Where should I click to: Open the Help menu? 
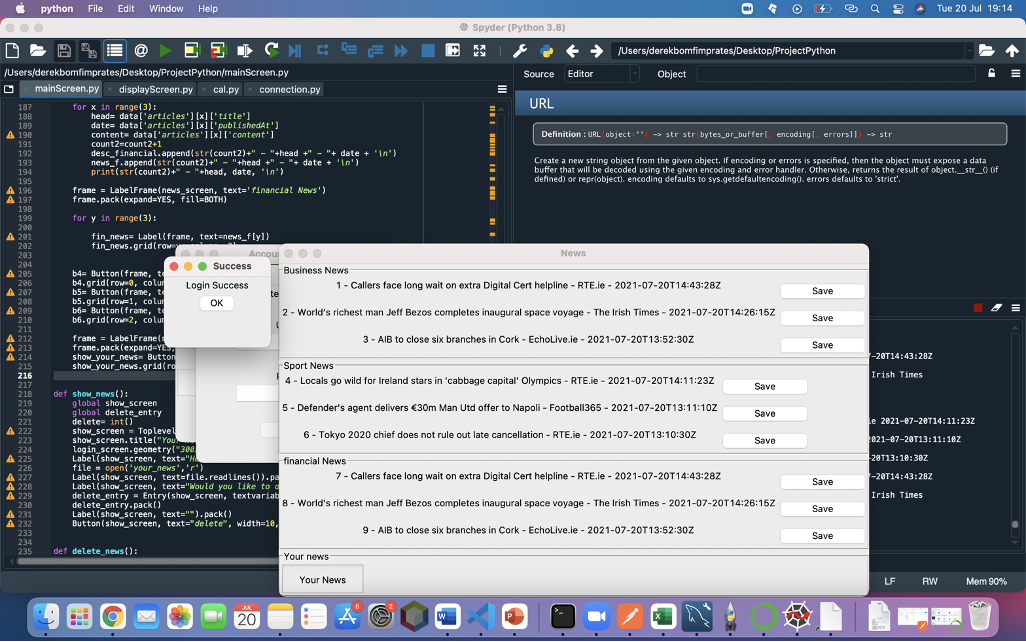pyautogui.click(x=207, y=9)
